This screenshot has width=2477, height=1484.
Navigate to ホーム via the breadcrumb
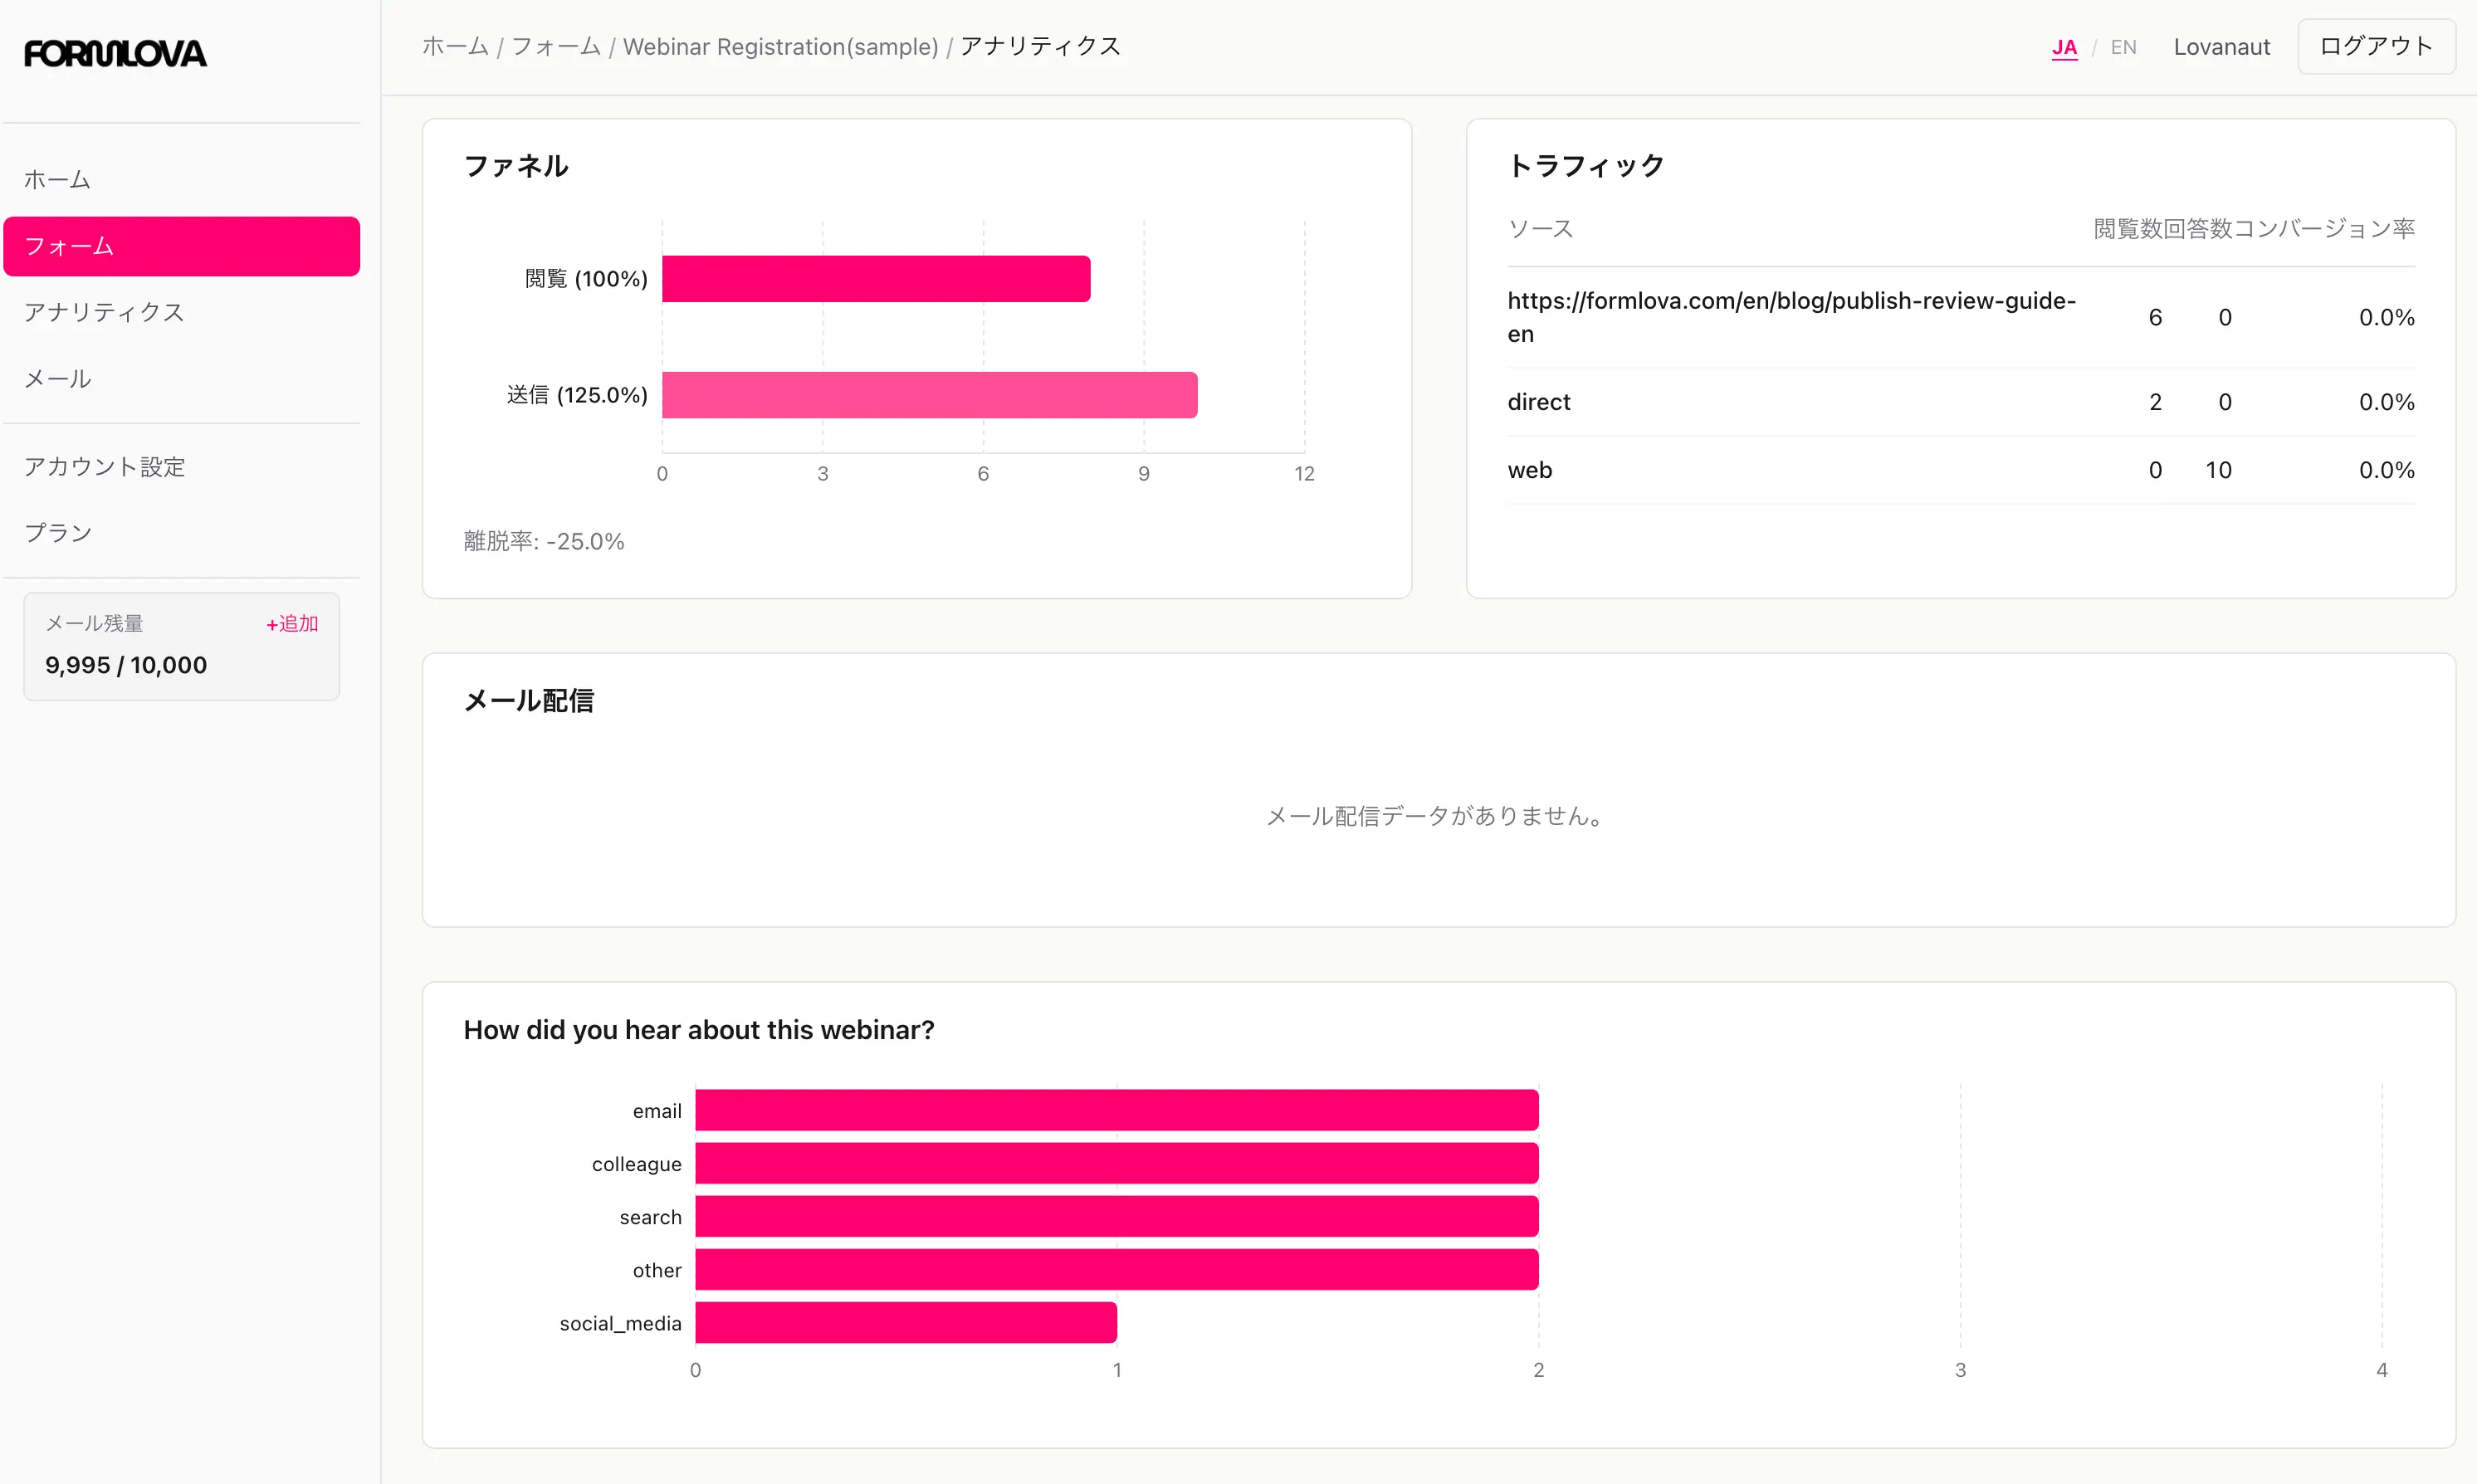click(x=454, y=46)
